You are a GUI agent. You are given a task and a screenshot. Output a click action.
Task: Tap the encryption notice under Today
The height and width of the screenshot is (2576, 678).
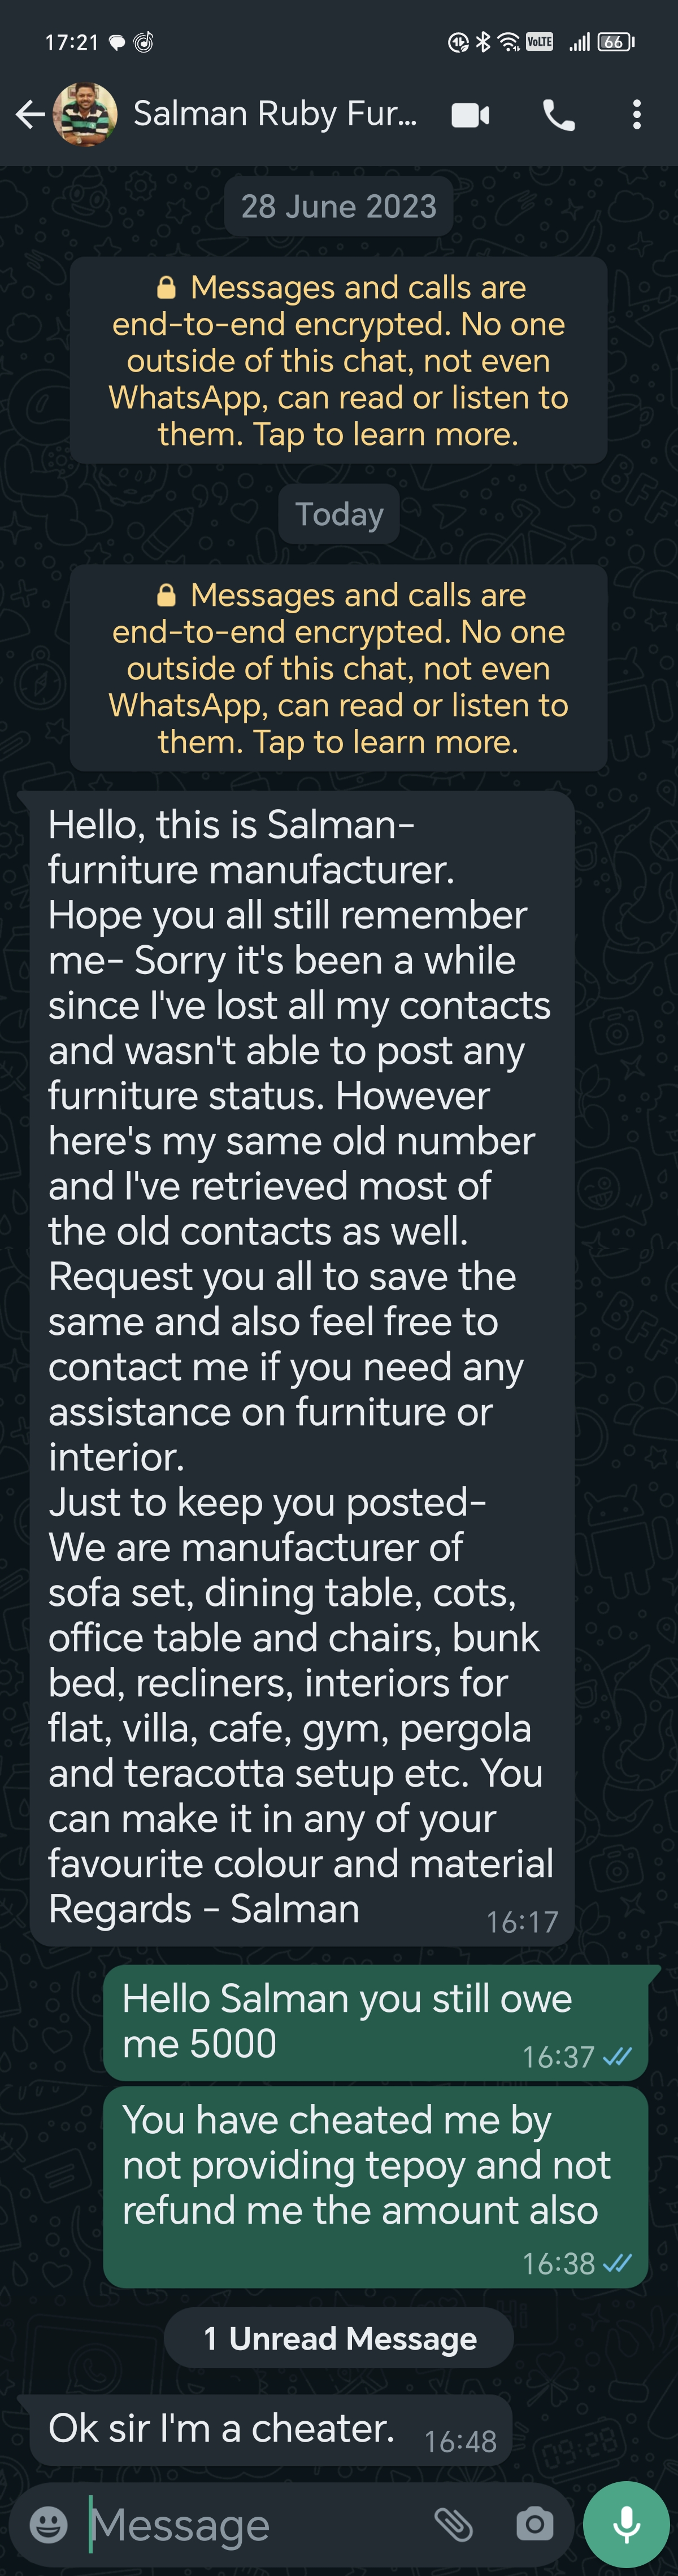[x=338, y=668]
